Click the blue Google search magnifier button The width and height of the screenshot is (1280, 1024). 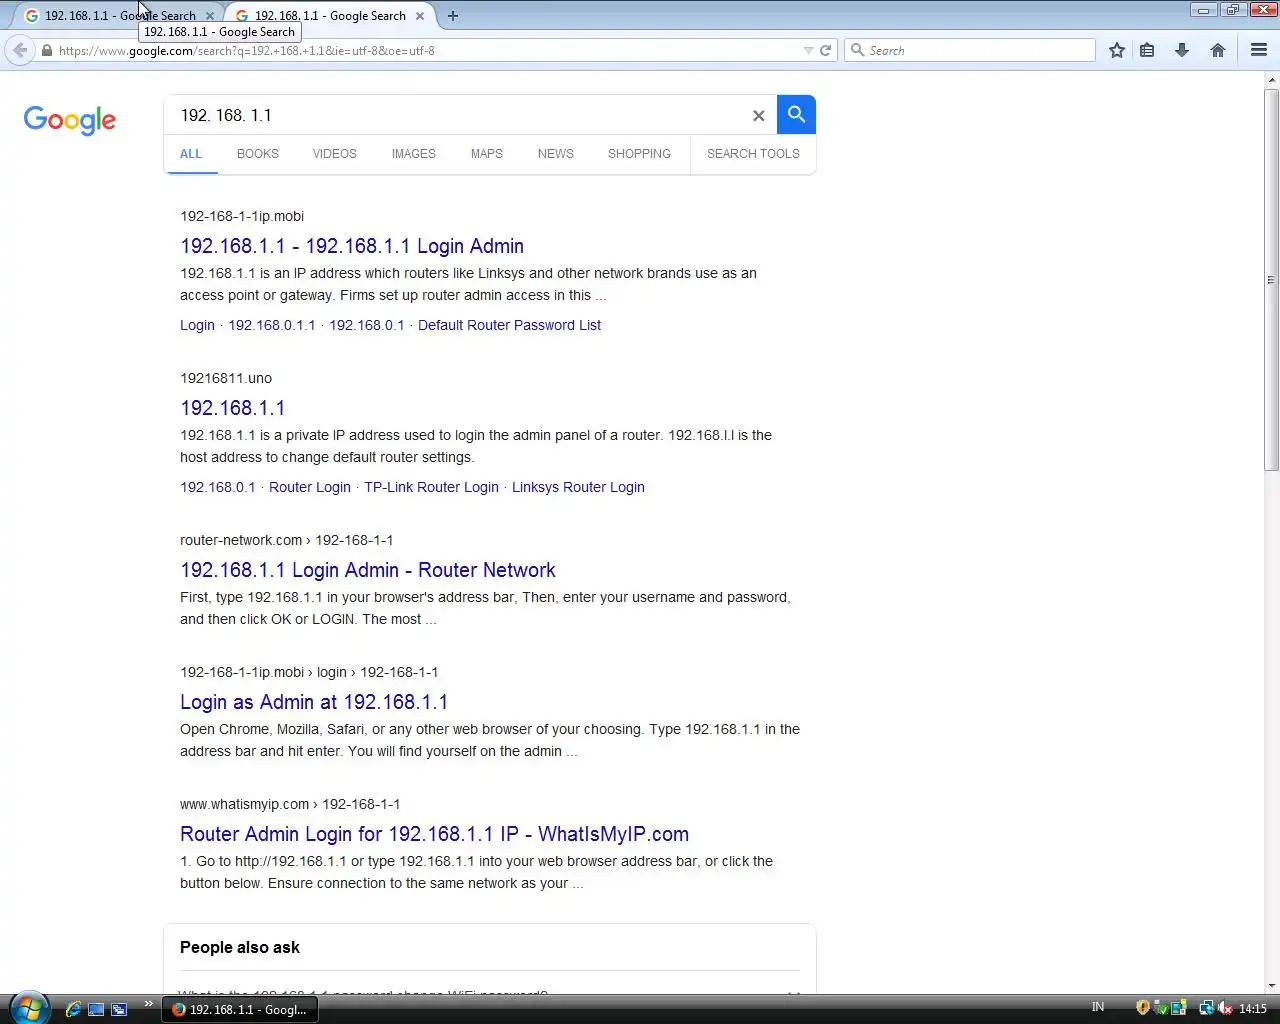click(796, 115)
